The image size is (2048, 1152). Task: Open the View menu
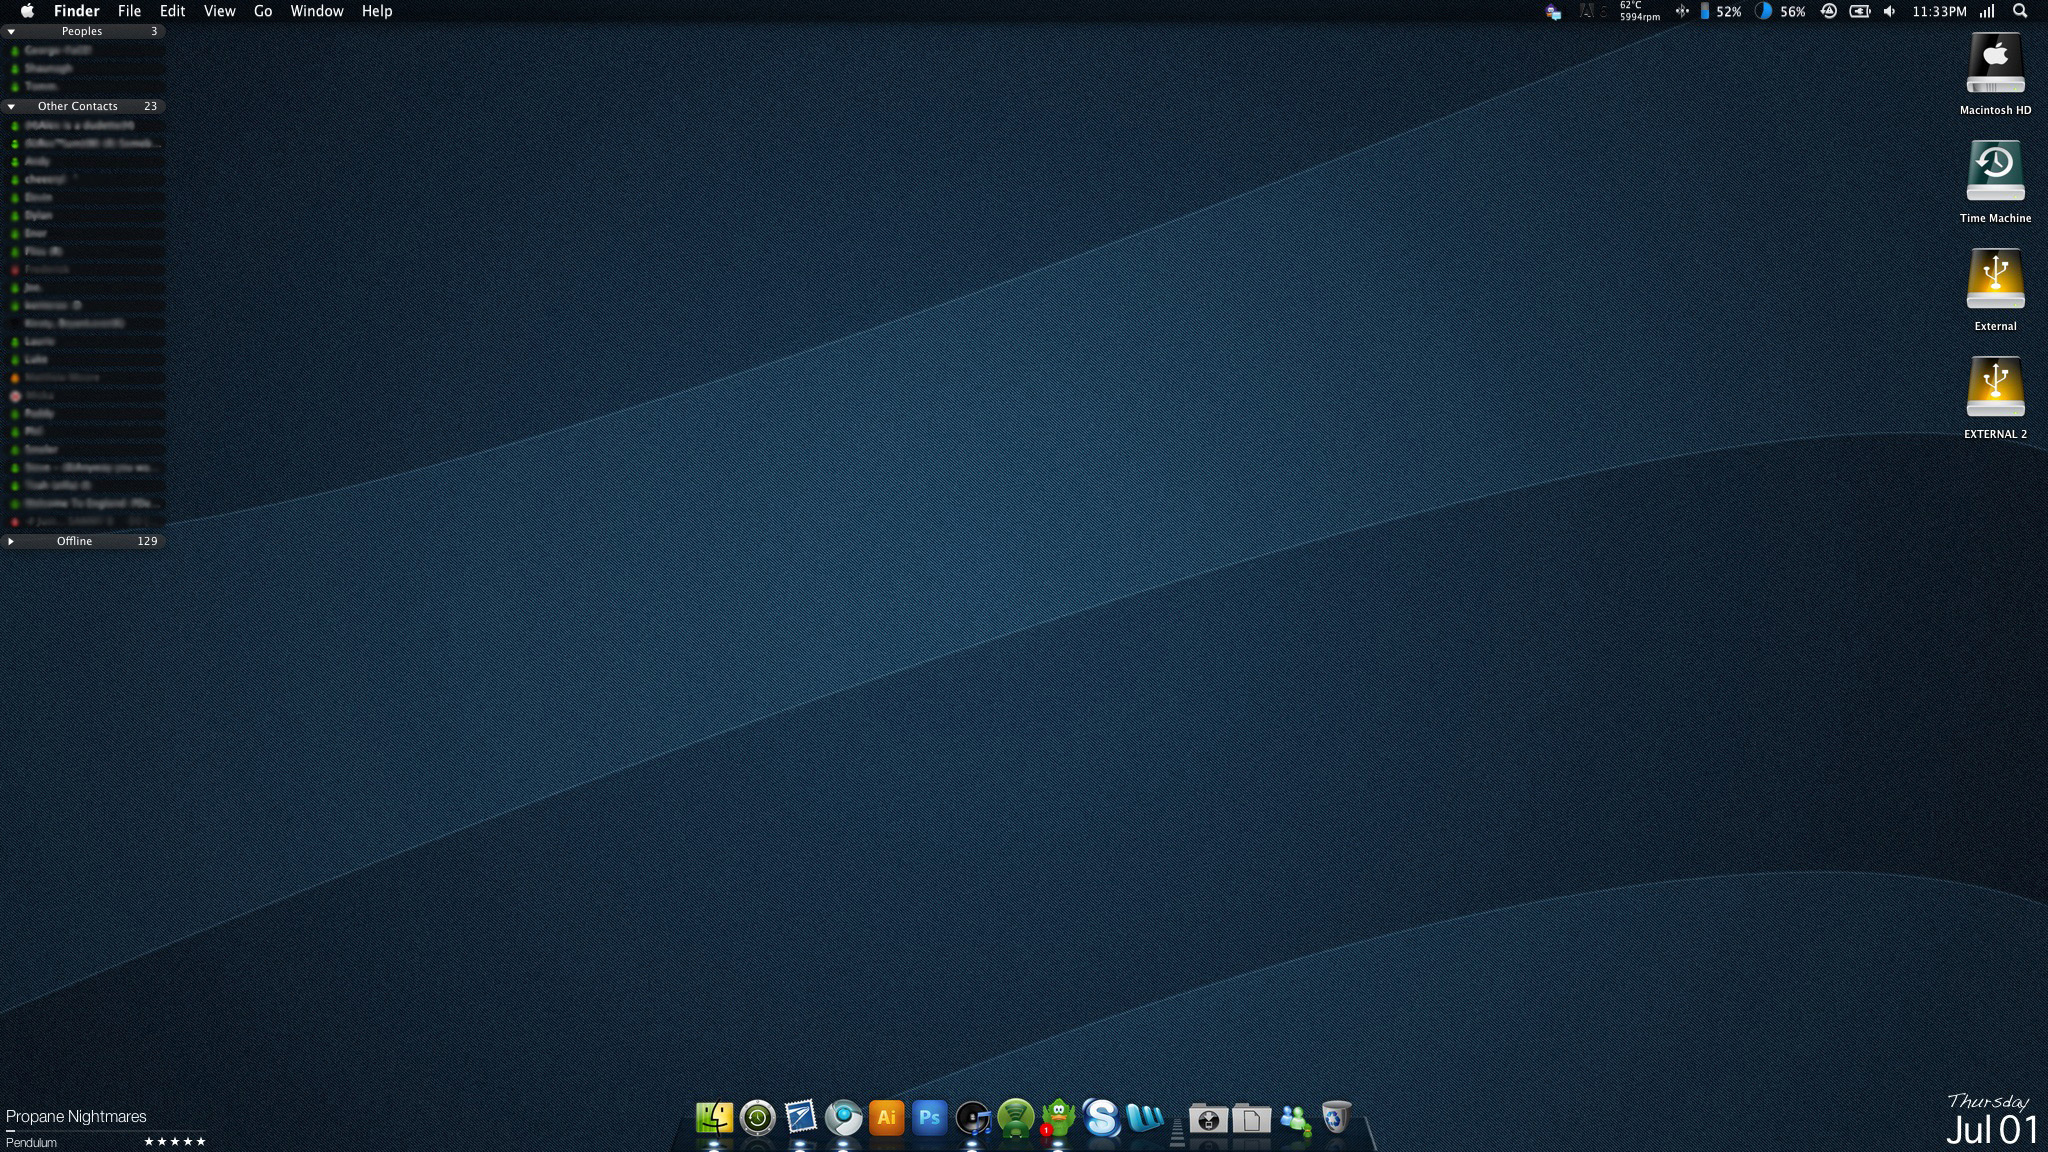click(x=219, y=11)
